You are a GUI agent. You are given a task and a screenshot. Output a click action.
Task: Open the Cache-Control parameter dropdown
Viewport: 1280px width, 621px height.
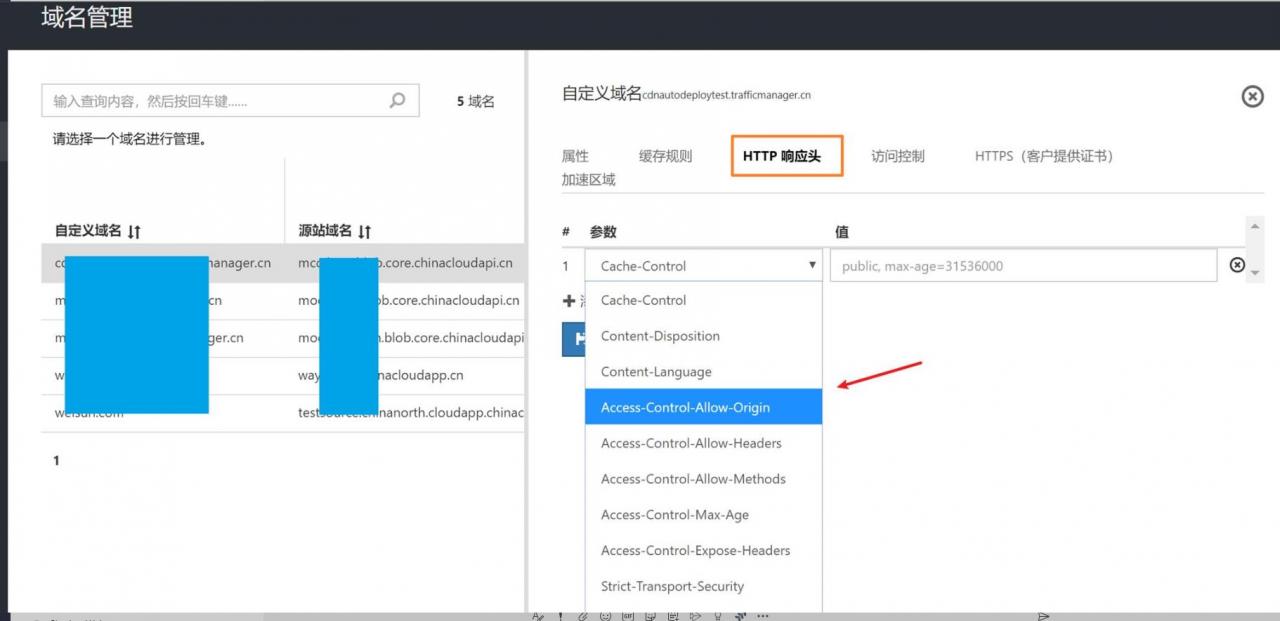(x=813, y=265)
